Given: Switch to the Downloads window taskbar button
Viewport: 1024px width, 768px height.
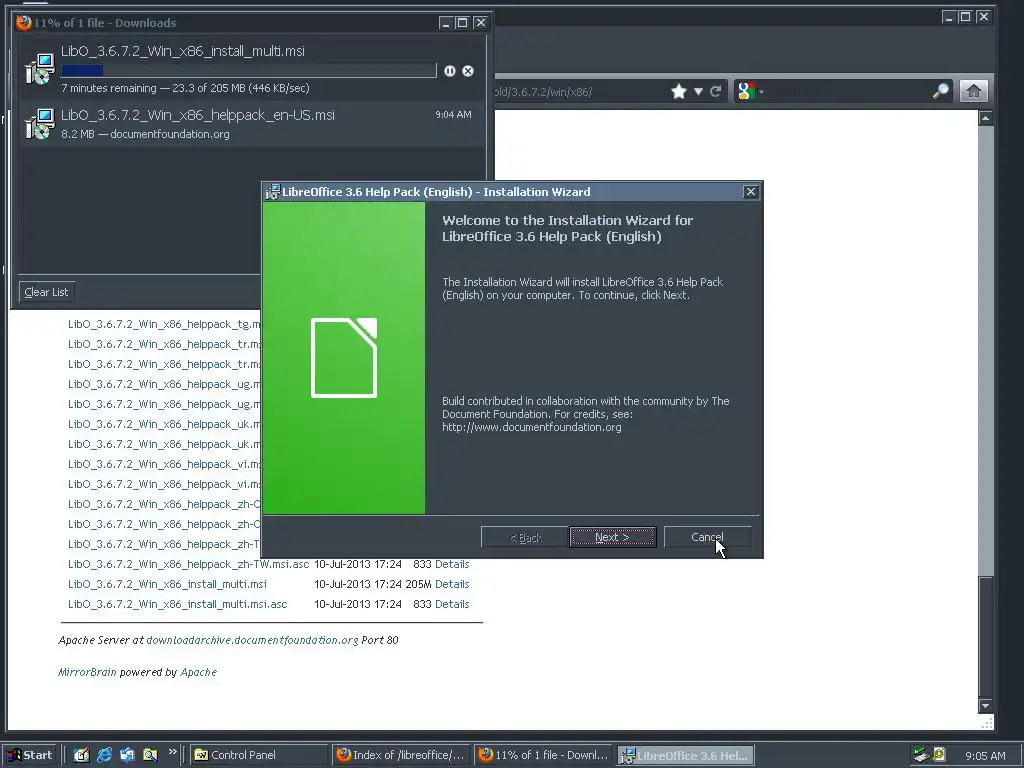Looking at the screenshot, I should click(x=543, y=755).
